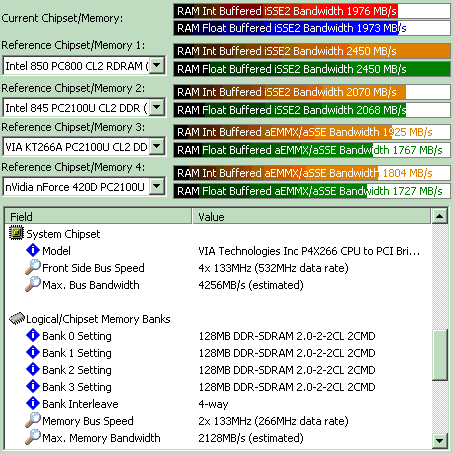Select the nVidia nForce 420D PC2100U combo box

click(x=84, y=187)
